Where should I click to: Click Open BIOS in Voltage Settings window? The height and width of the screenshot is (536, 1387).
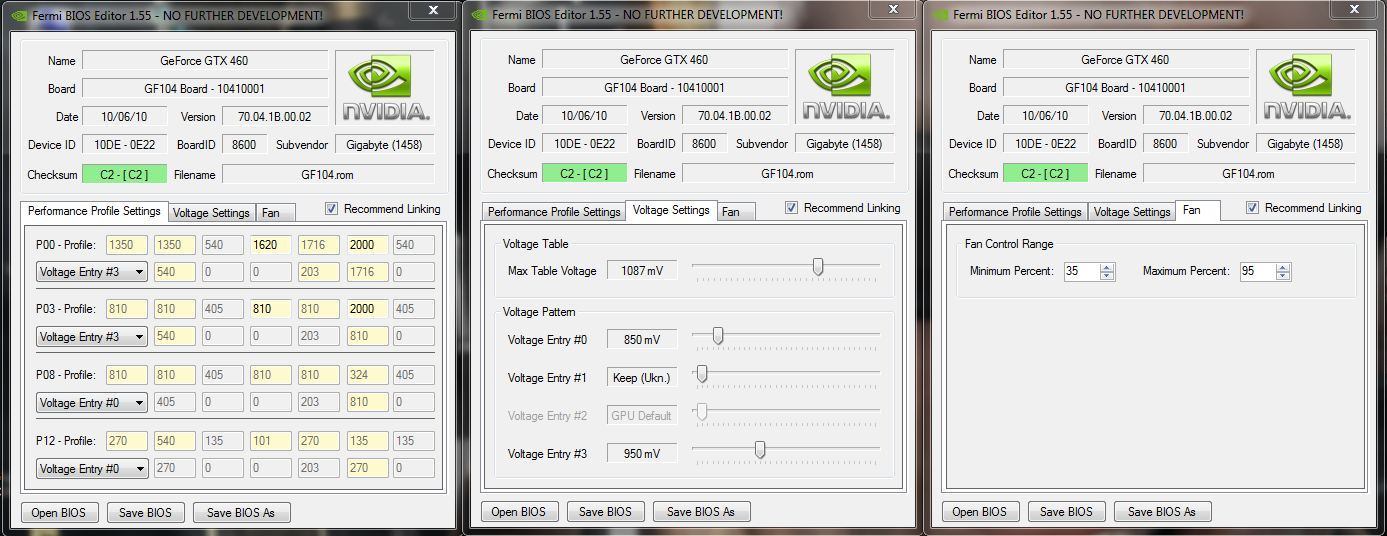pos(519,512)
